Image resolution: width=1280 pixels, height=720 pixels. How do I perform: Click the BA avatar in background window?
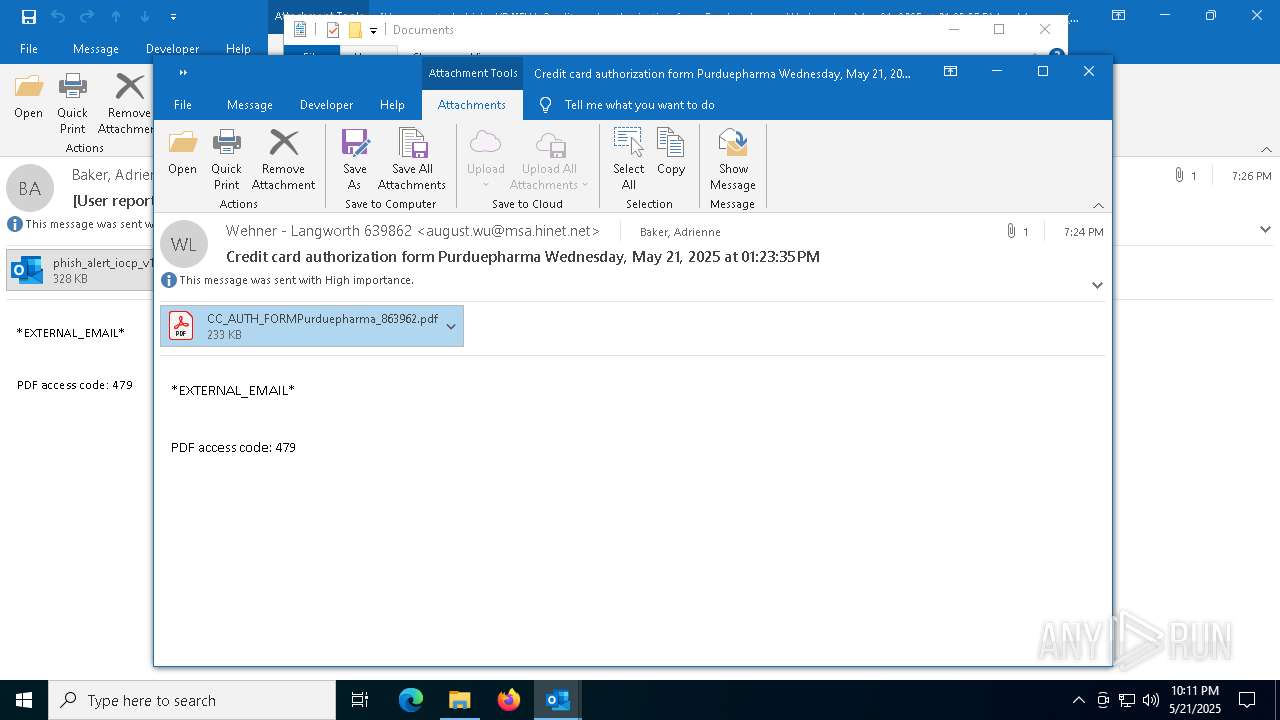(x=30, y=188)
